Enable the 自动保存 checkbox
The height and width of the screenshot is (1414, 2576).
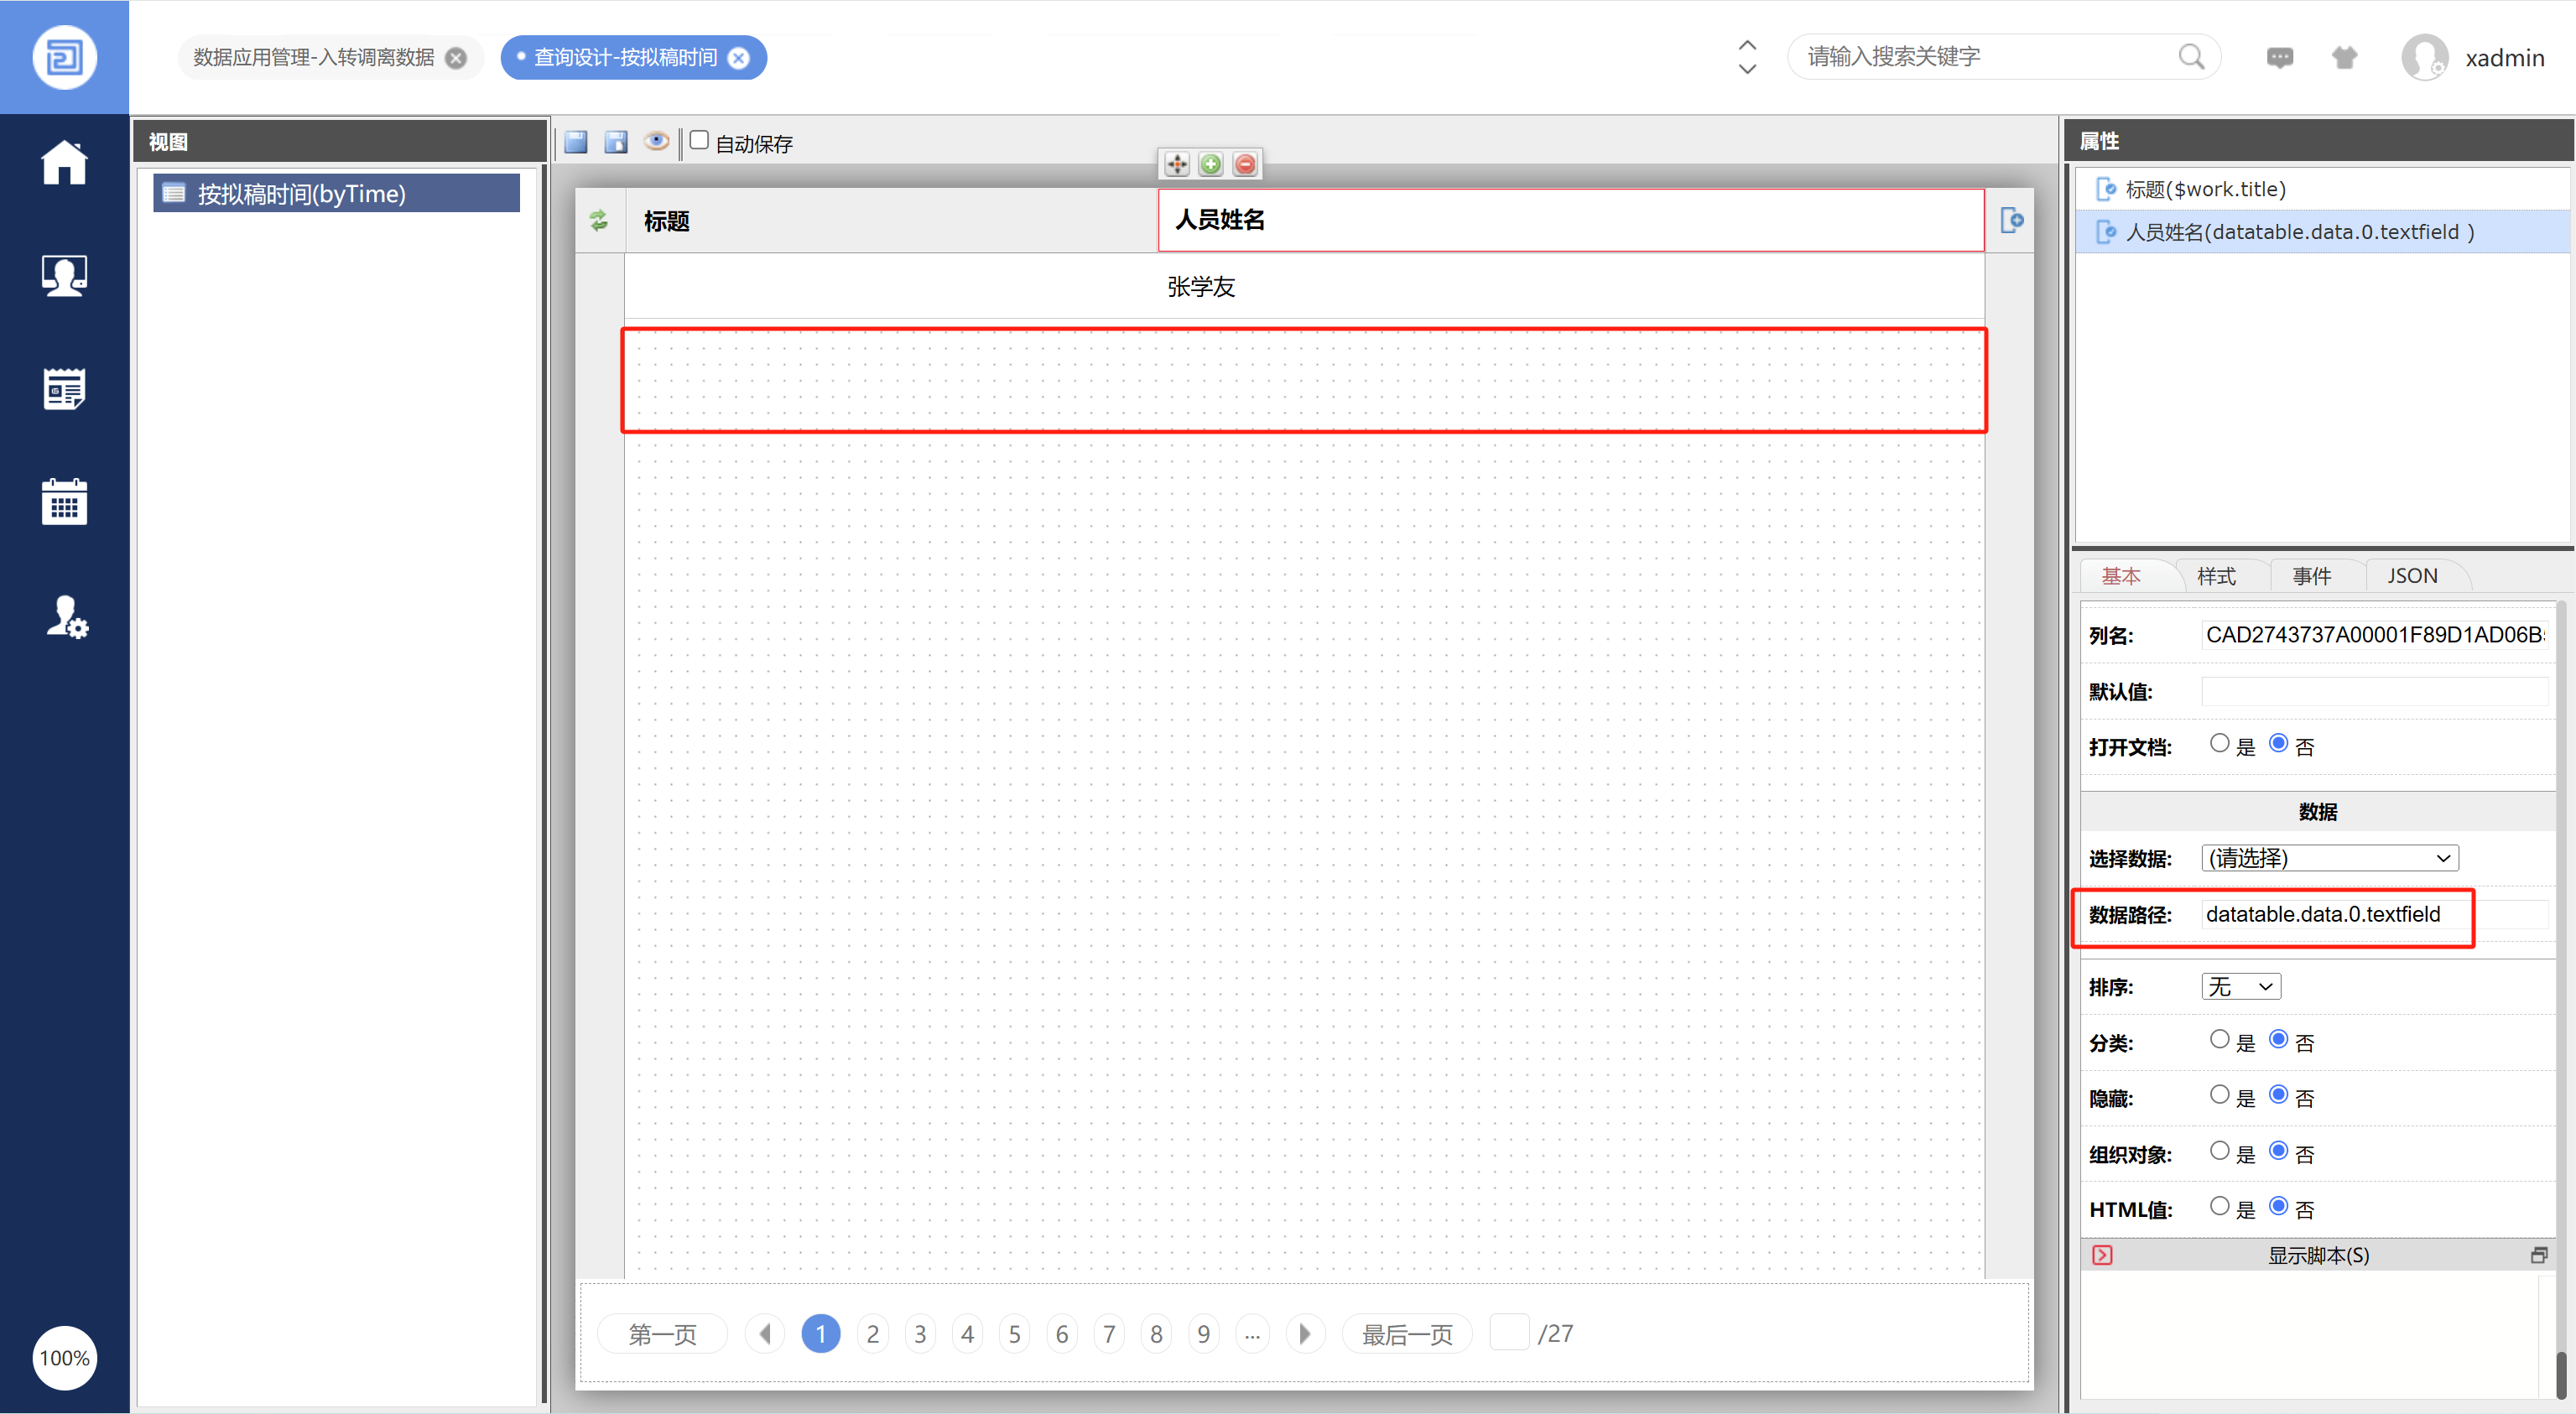coord(700,141)
